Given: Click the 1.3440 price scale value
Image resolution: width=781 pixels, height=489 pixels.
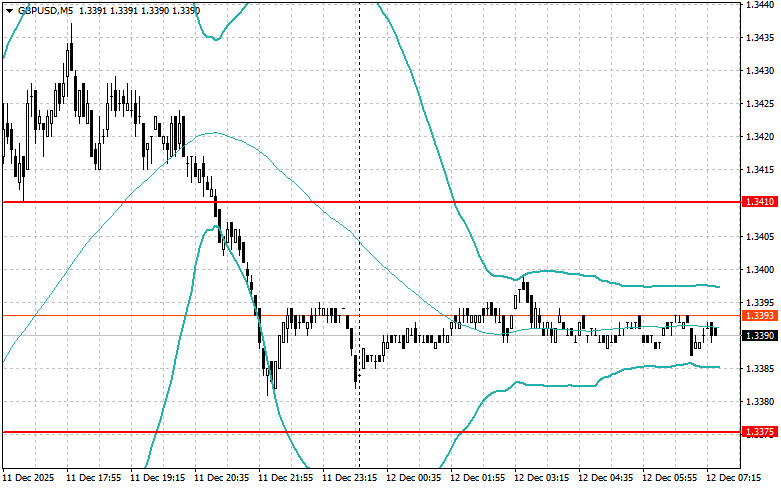Looking at the screenshot, I should 760,4.
